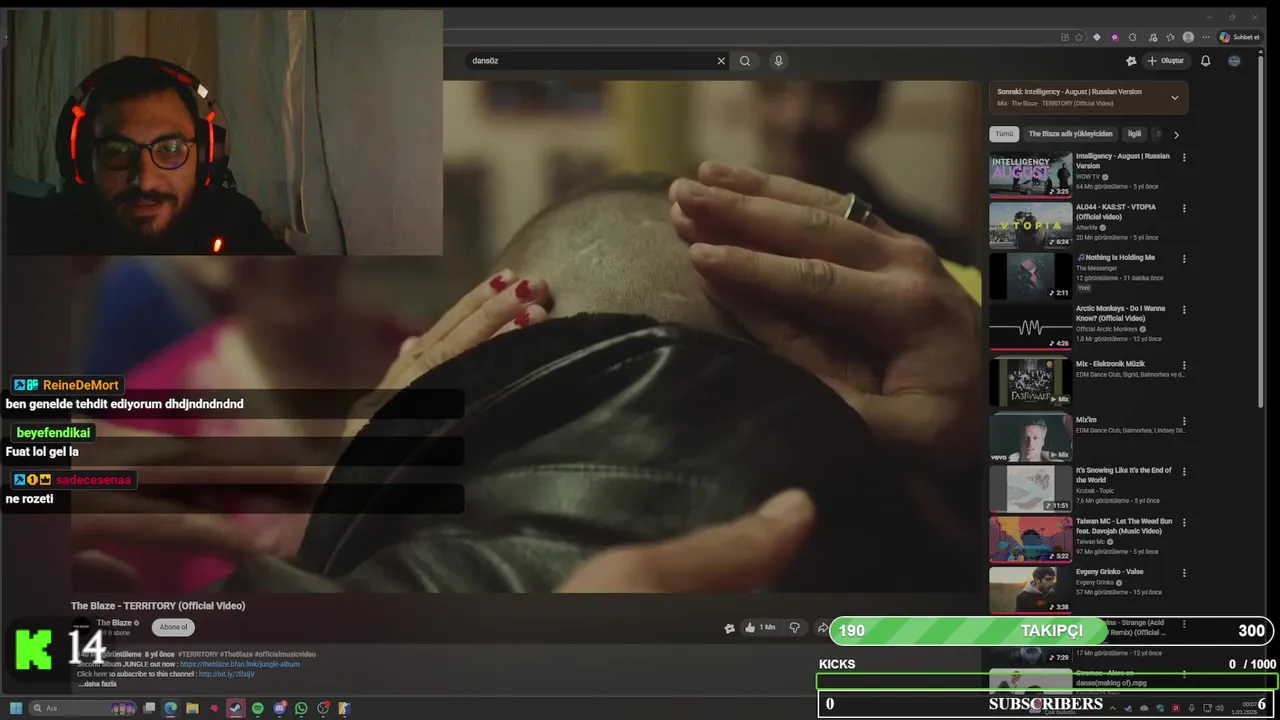The width and height of the screenshot is (1280, 720).
Task: Open 'Nothing Is Holding Me' video
Action: [1115, 258]
